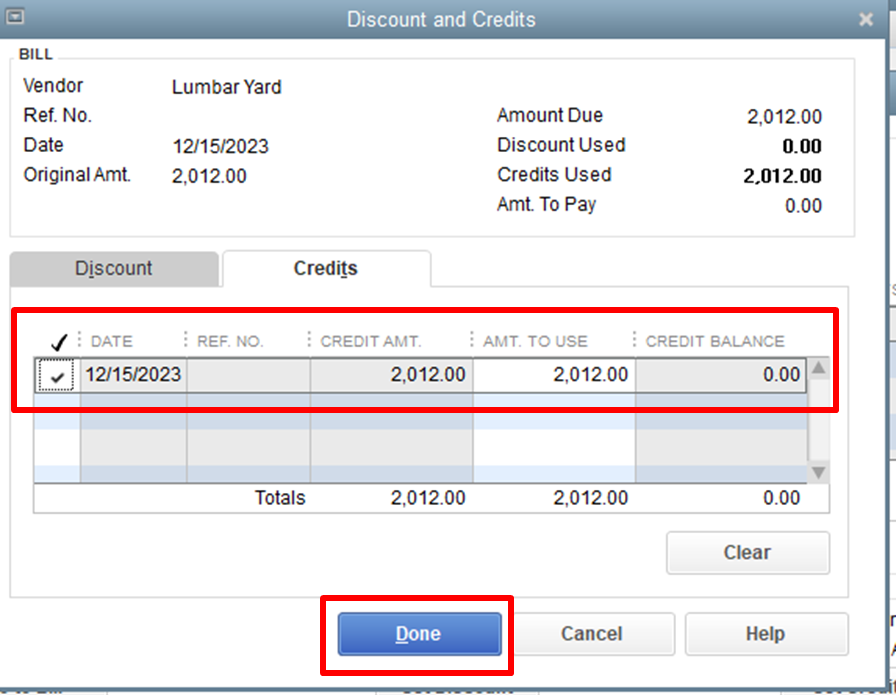Select the 12/15/2023 date cell in credits
Image resolution: width=896 pixels, height=695 pixels.
coord(133,375)
